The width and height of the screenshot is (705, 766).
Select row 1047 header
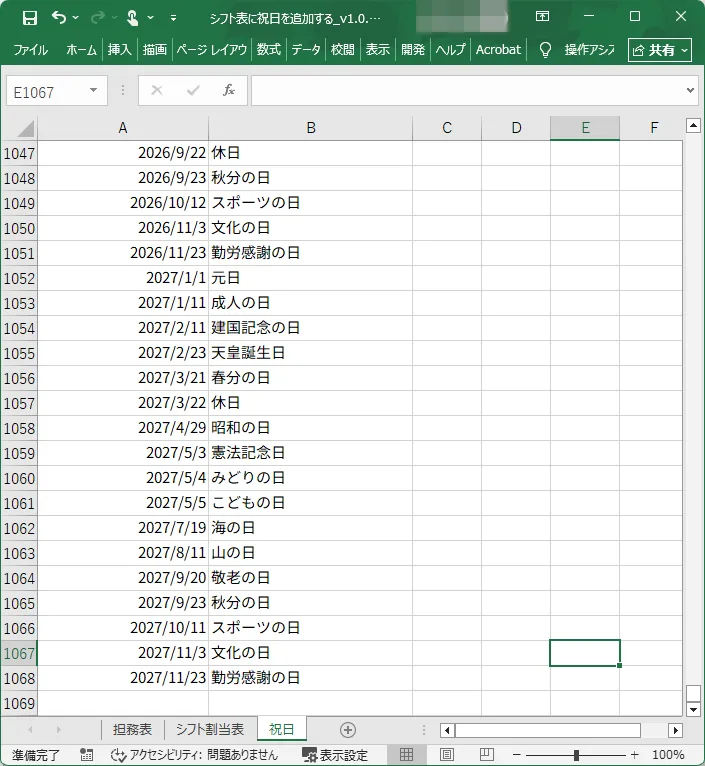pyautogui.click(x=19, y=153)
